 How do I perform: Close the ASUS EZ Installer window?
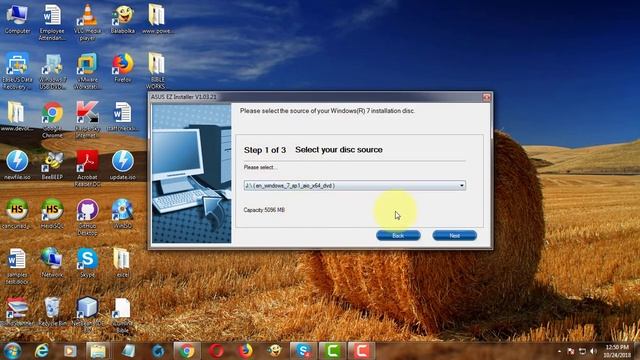click(x=486, y=97)
